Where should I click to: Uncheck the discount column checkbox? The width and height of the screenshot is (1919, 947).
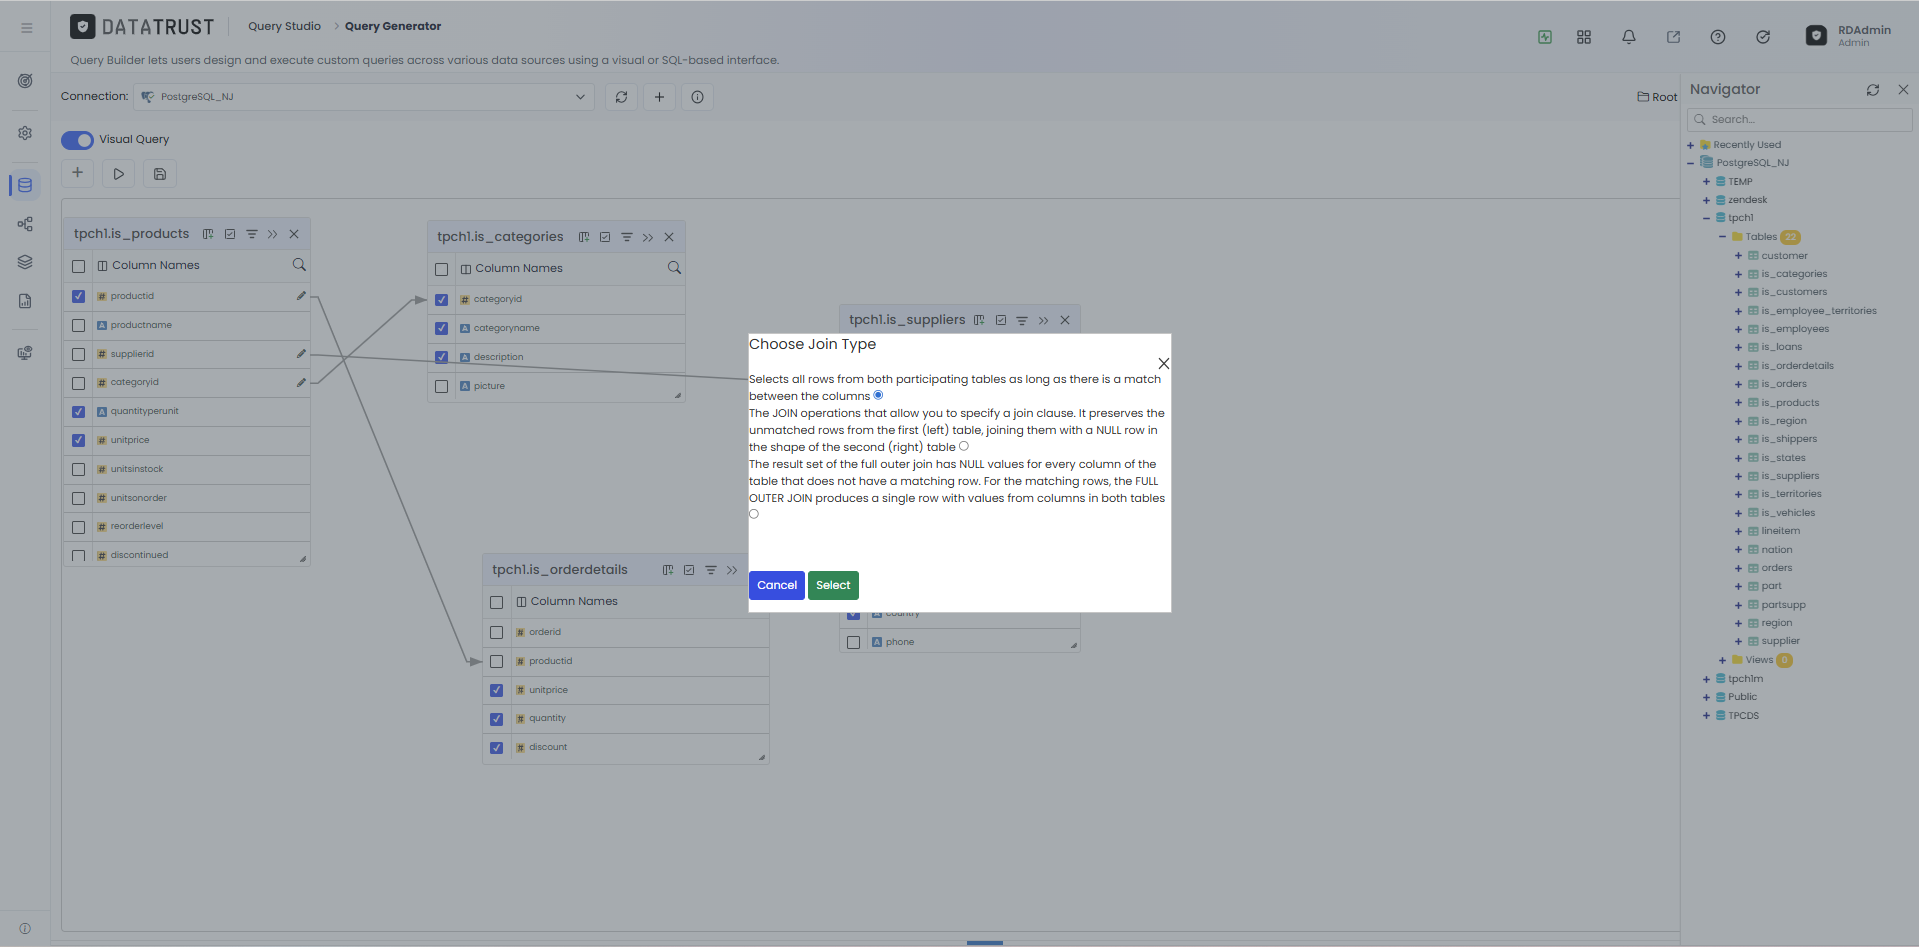pyautogui.click(x=496, y=747)
